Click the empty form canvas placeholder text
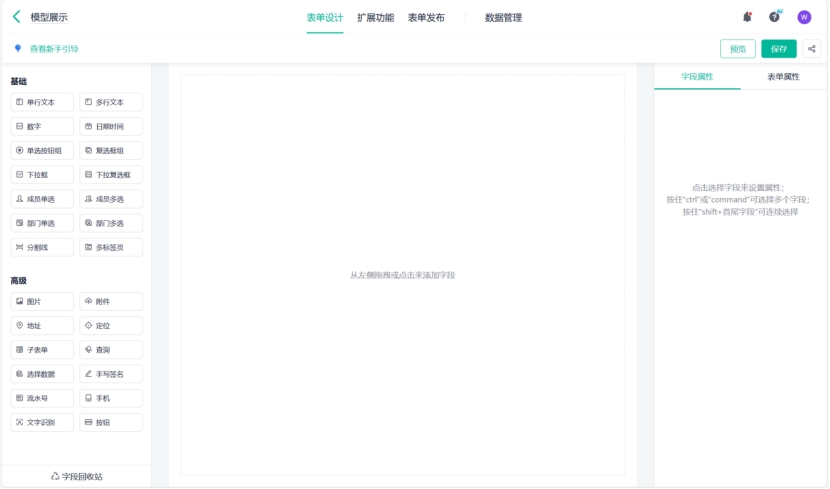Viewport: 830px width, 489px height. (x=402, y=275)
